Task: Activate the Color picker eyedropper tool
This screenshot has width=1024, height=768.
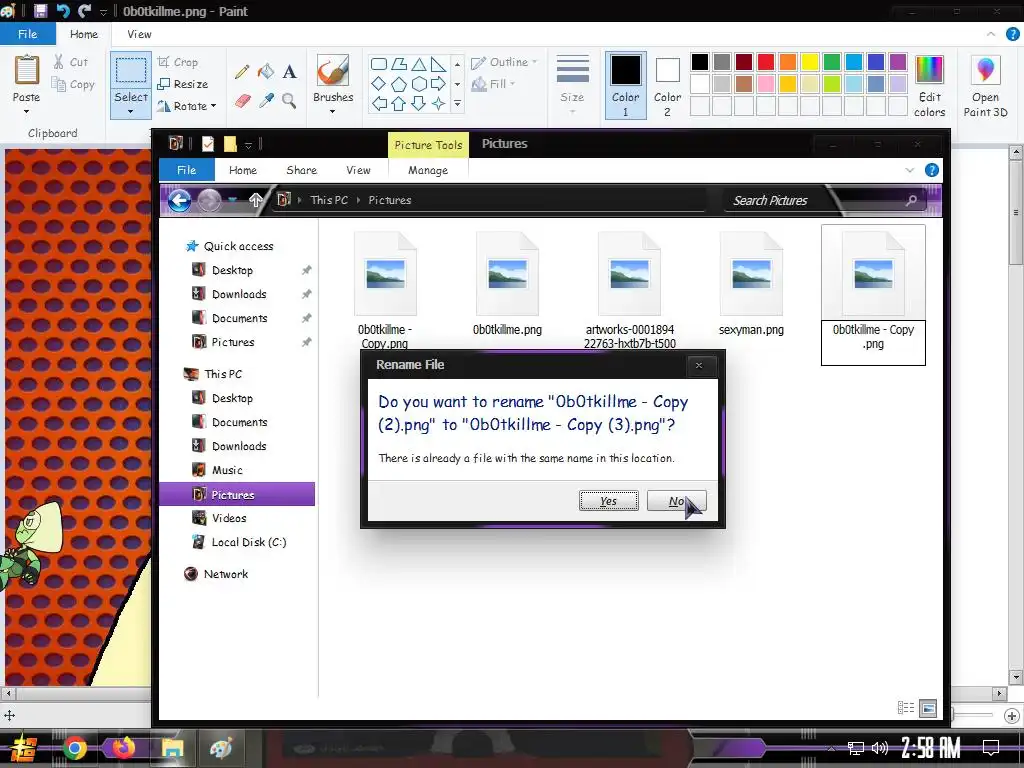Action: (266, 101)
